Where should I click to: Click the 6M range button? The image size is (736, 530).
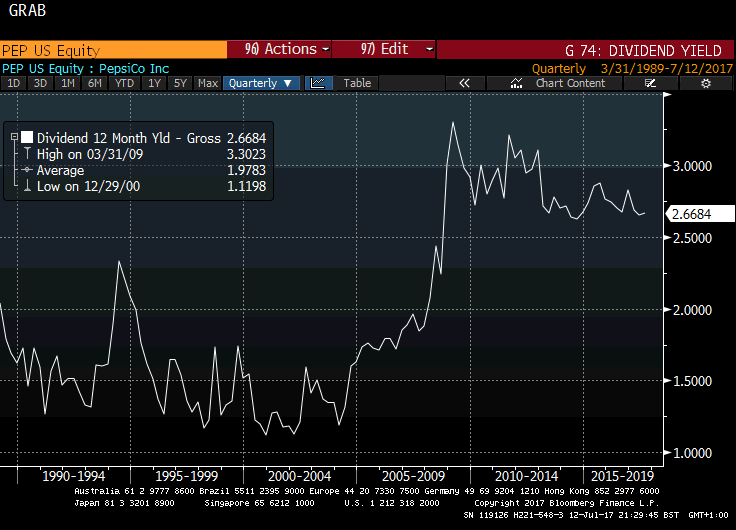[x=95, y=84]
